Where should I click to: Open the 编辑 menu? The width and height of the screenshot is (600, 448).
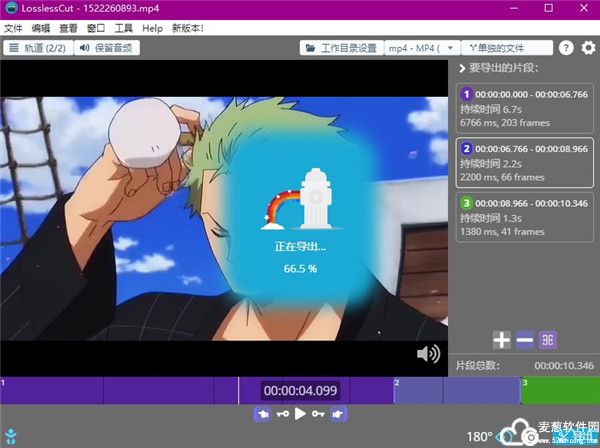point(41,28)
